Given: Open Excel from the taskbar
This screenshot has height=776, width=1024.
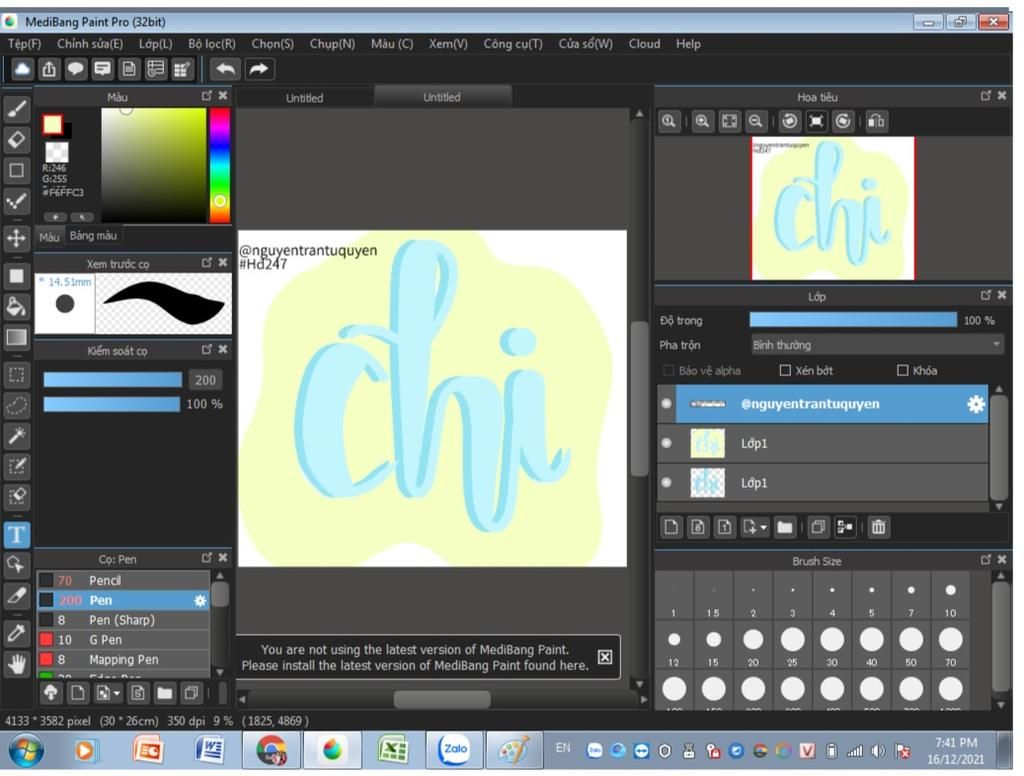Looking at the screenshot, I should [x=392, y=749].
